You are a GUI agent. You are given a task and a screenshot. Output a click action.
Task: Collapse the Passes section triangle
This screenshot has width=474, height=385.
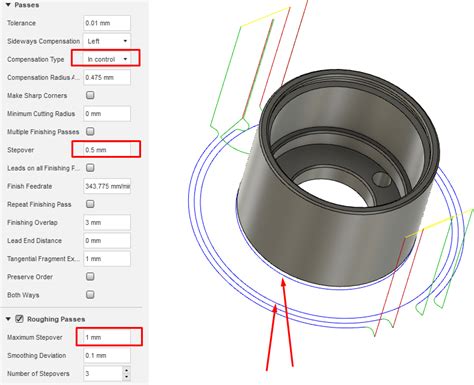8,5
